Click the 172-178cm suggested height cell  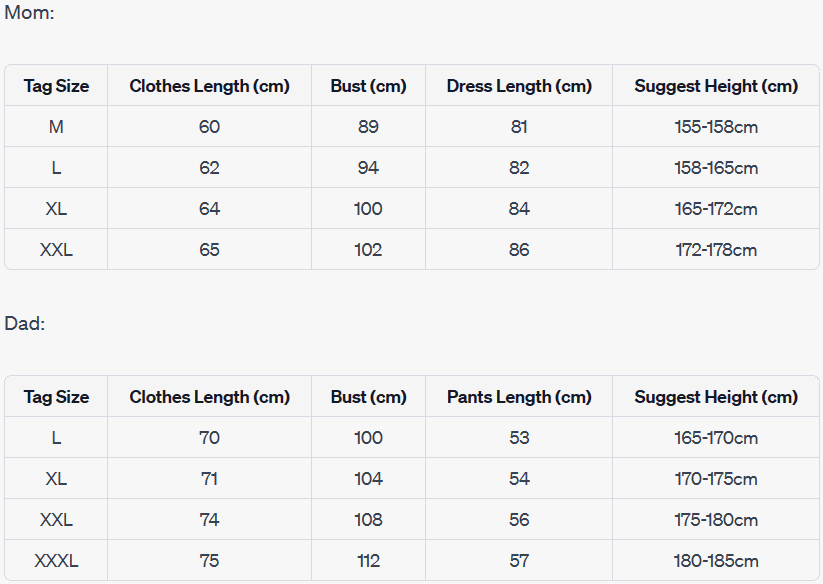[716, 250]
